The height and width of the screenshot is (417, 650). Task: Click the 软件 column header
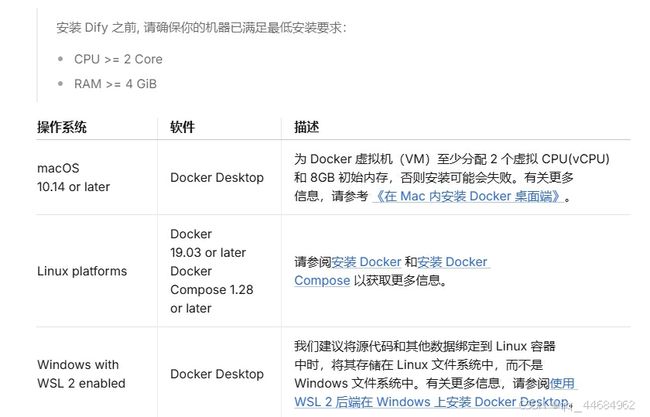(x=182, y=127)
